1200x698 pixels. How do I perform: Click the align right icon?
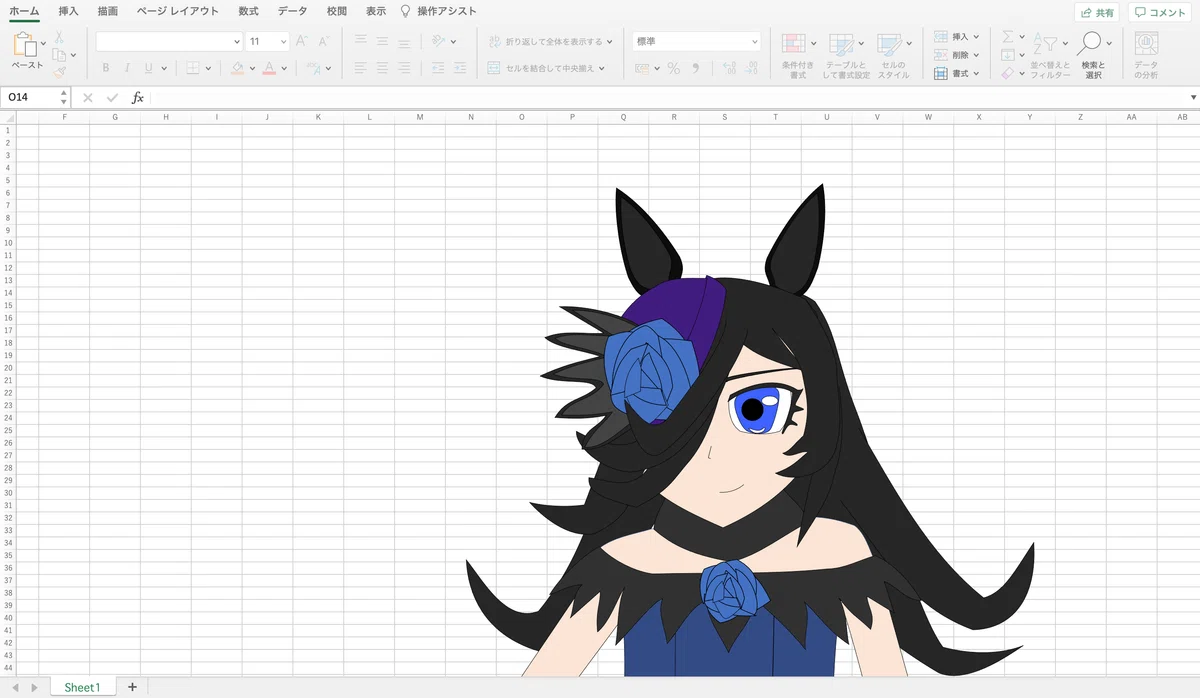(404, 68)
